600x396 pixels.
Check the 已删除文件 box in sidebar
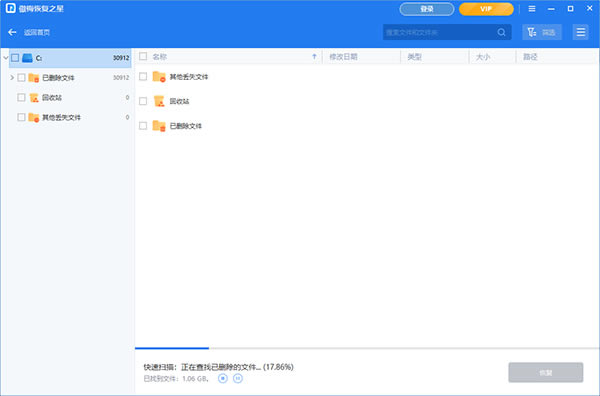pyautogui.click(x=21, y=78)
